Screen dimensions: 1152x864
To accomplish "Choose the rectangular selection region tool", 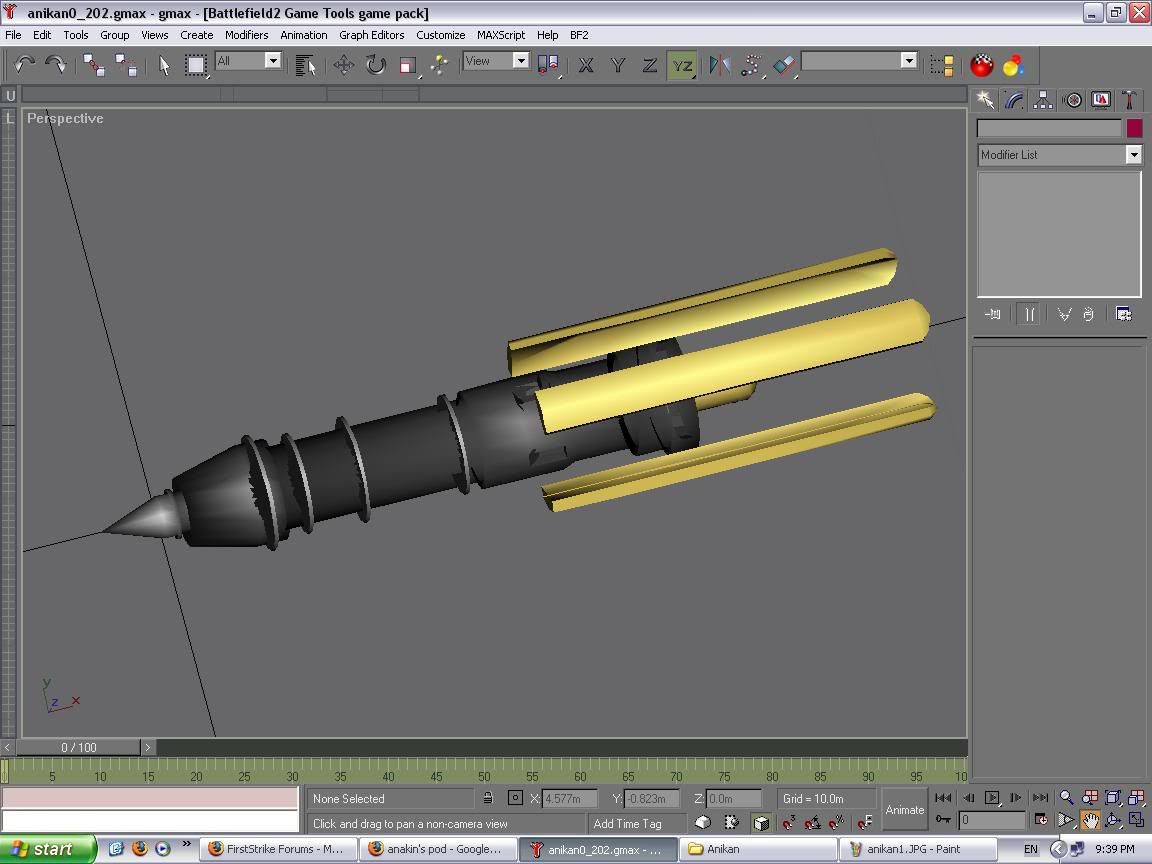I will (195, 65).
